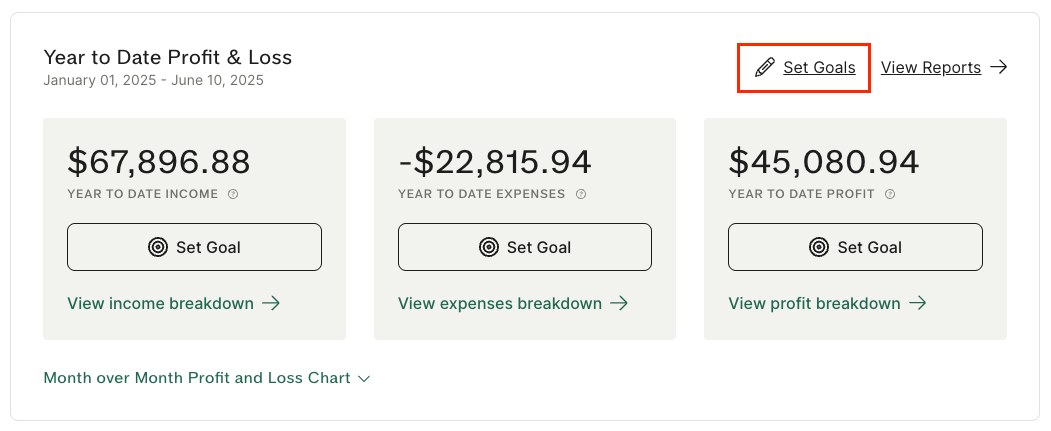Expand the Month over Month Profit and Loss Chart
Viewport: 1051px width, 431px height.
pyautogui.click(x=207, y=378)
